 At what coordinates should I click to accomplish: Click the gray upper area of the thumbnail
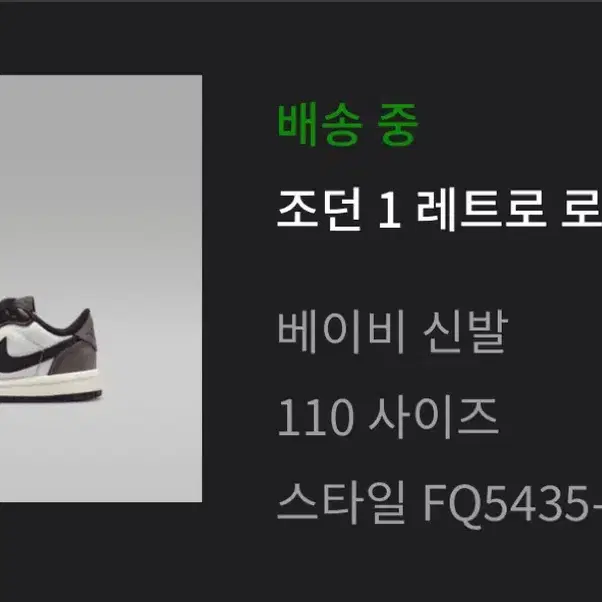point(101,173)
